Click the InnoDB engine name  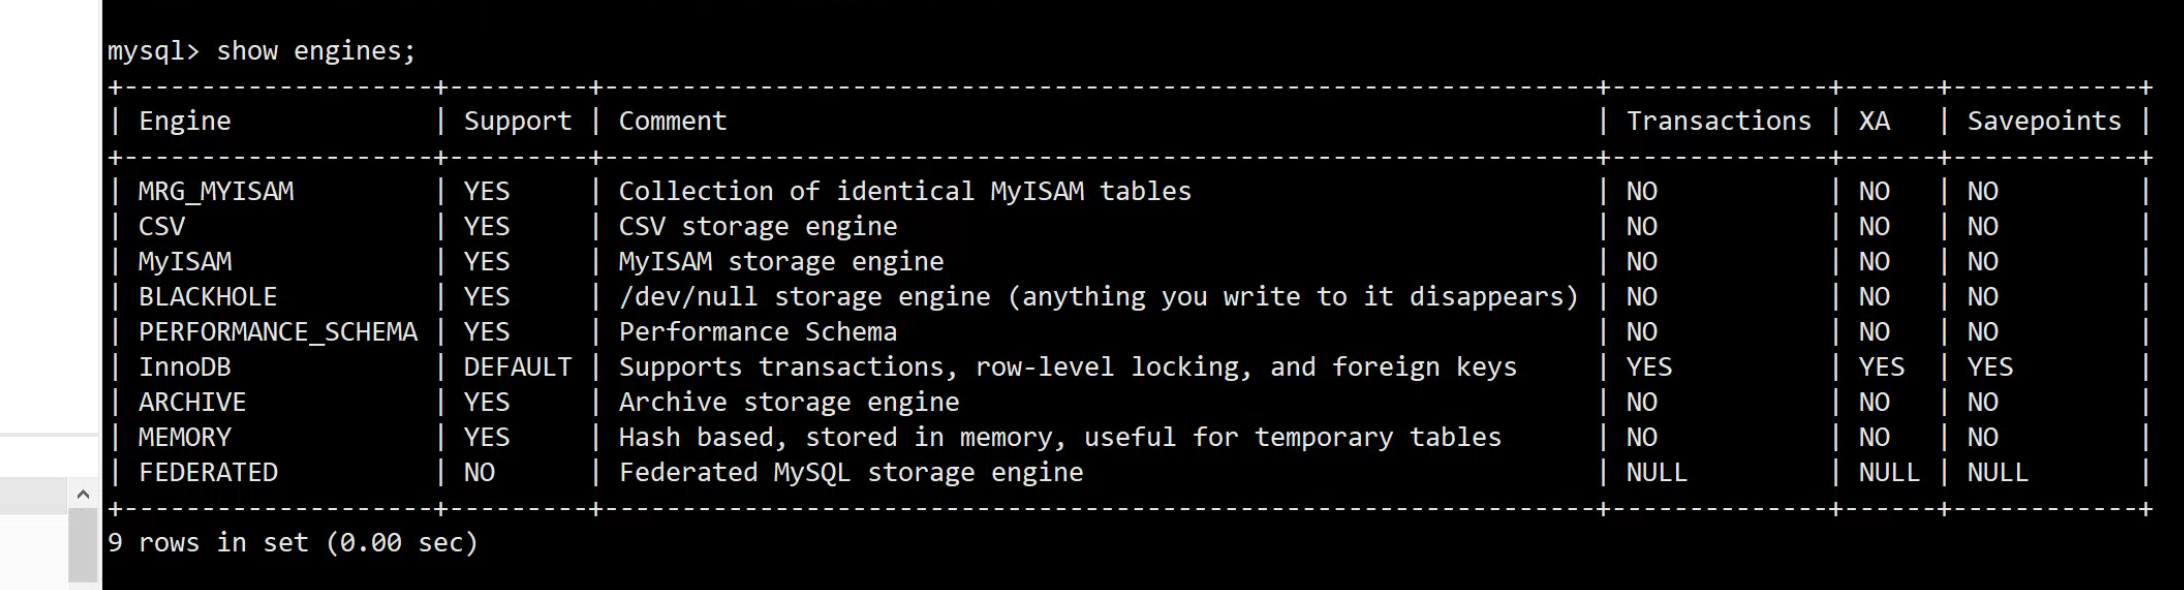(x=184, y=367)
